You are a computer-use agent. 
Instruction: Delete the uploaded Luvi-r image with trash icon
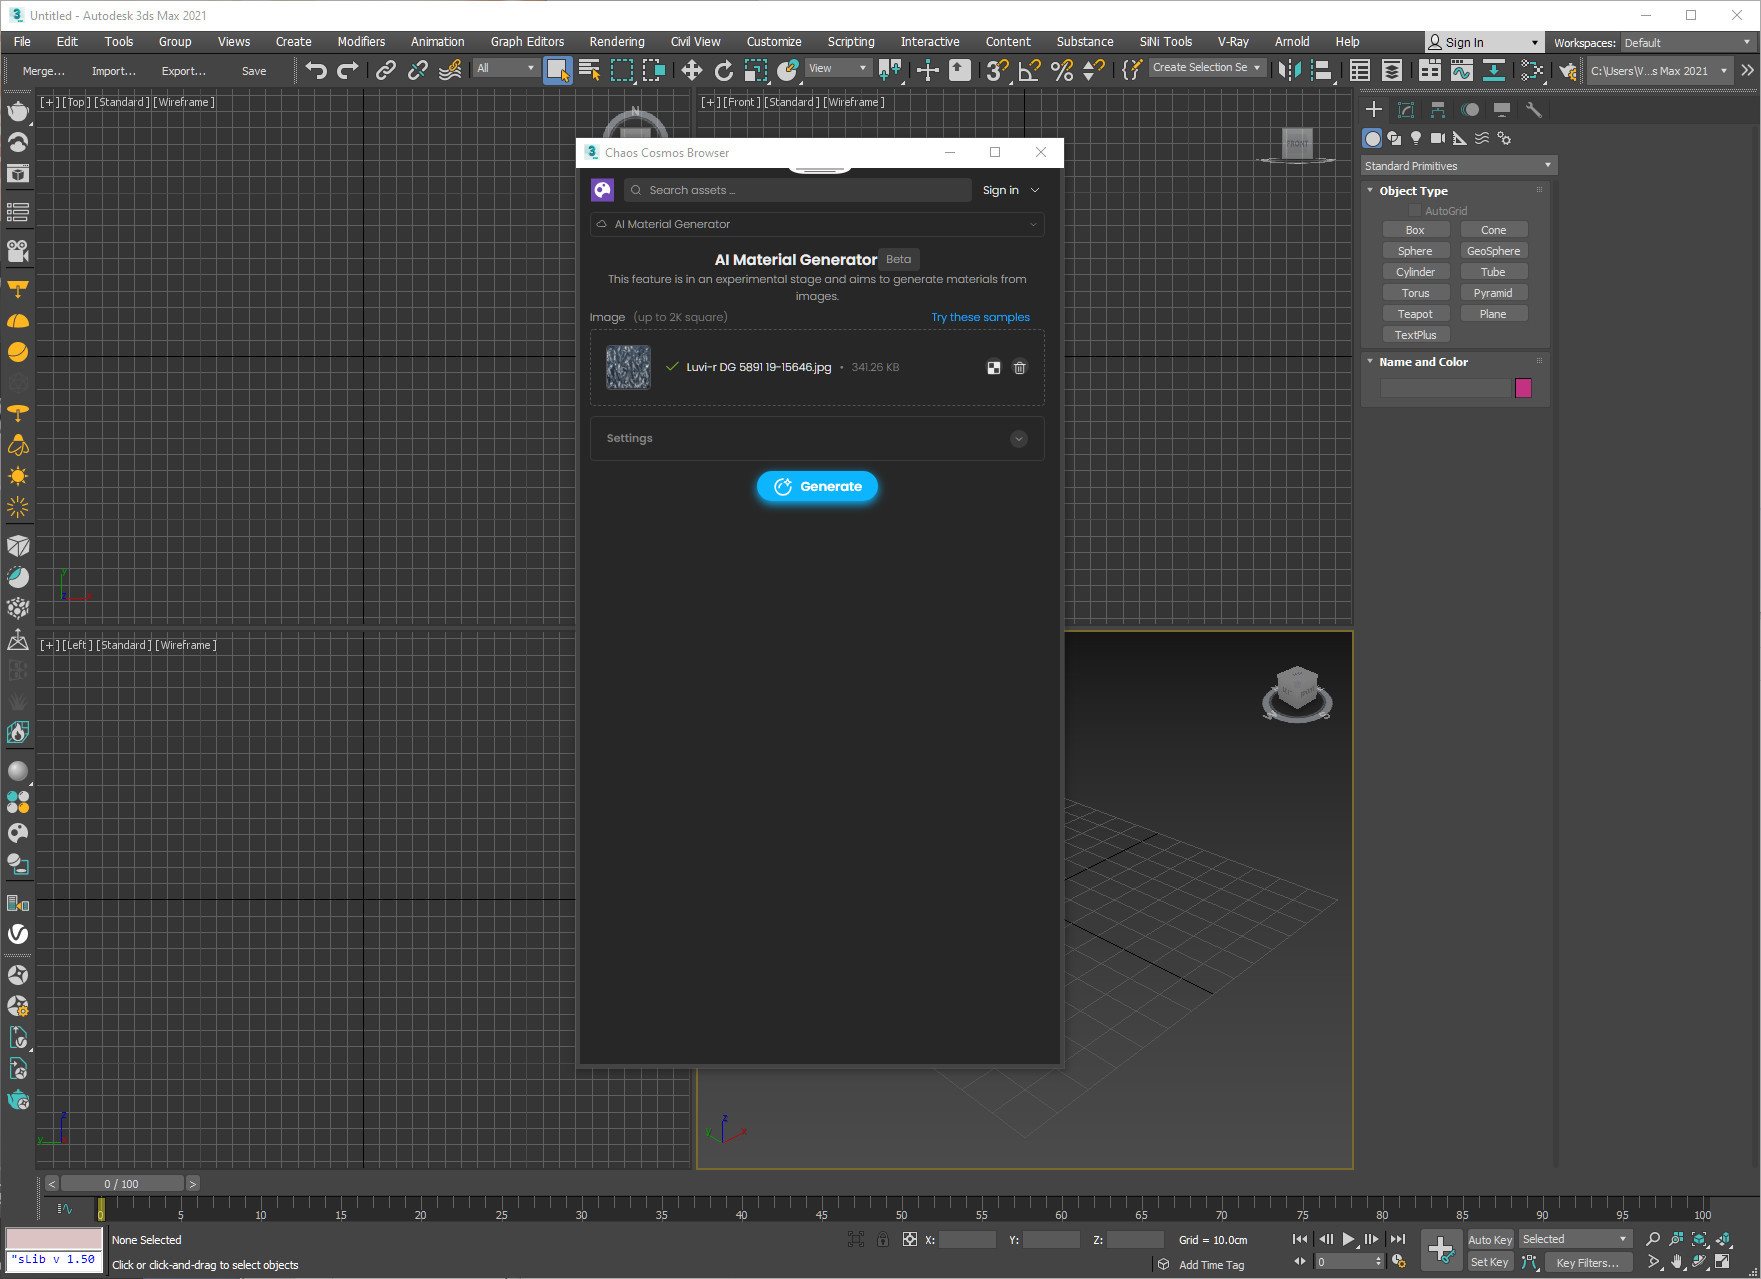(x=1020, y=368)
